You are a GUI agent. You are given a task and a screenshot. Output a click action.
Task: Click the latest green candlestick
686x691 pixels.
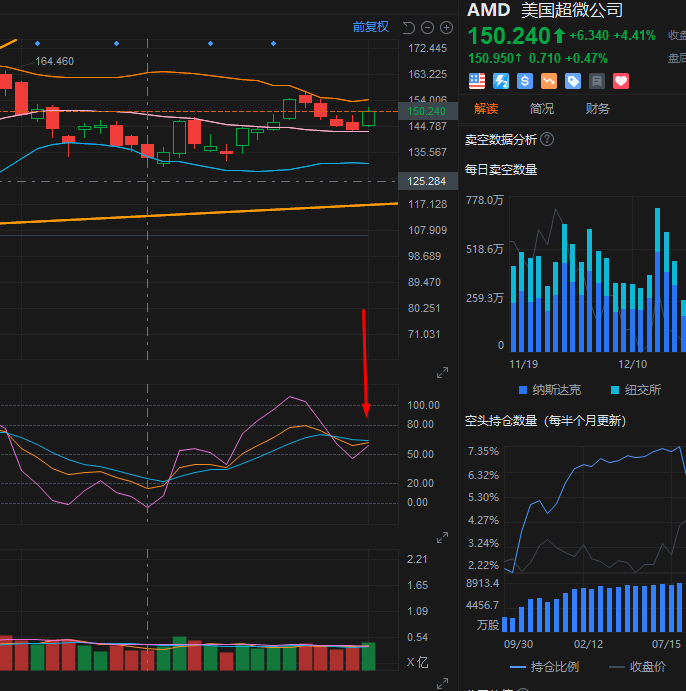[x=368, y=118]
